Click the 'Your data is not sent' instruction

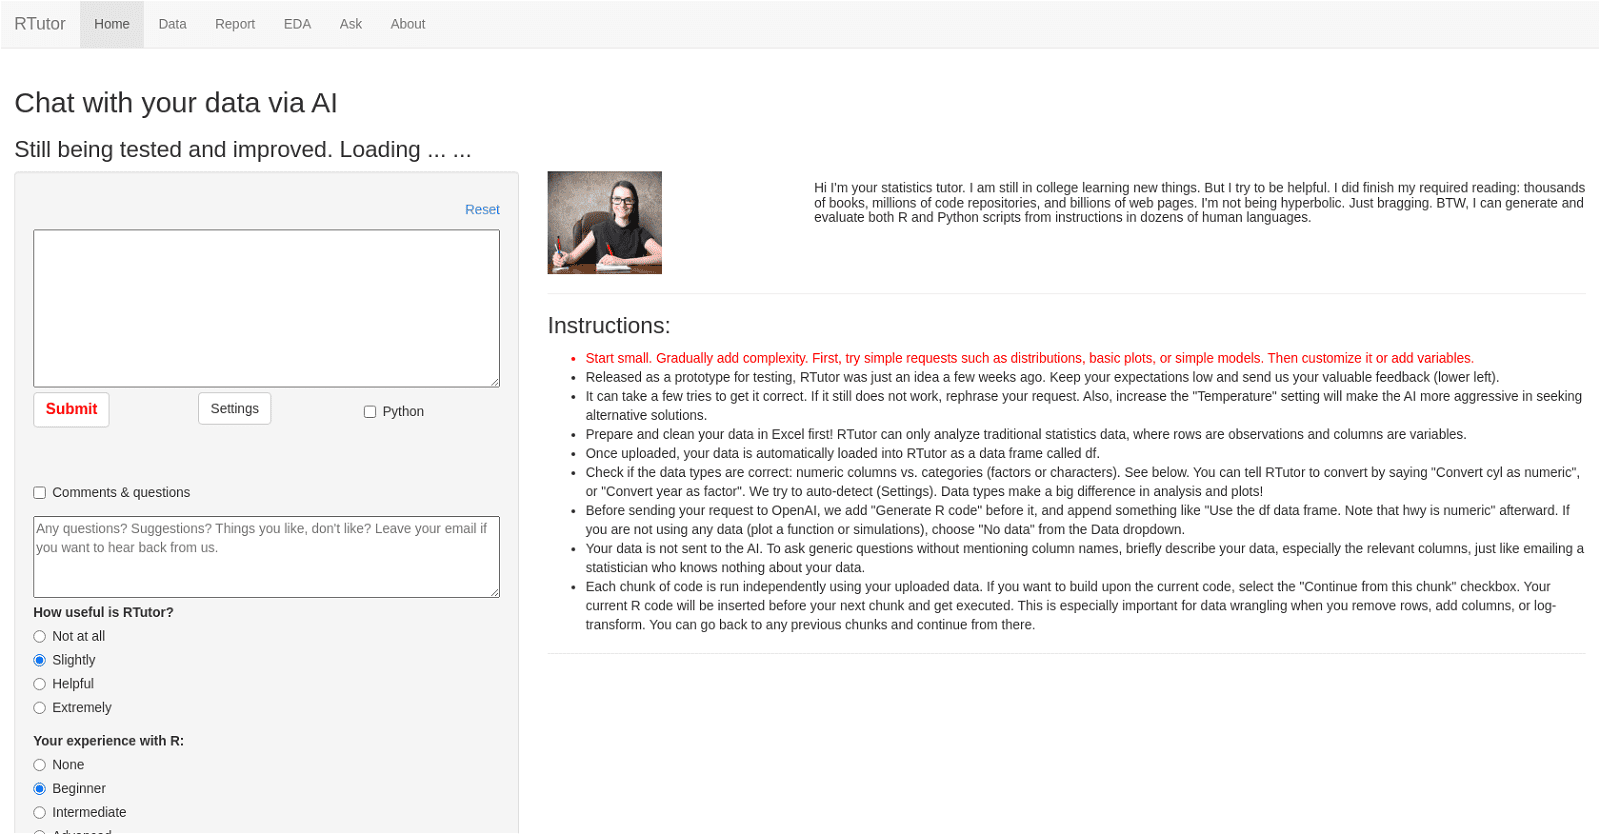(x=1084, y=558)
